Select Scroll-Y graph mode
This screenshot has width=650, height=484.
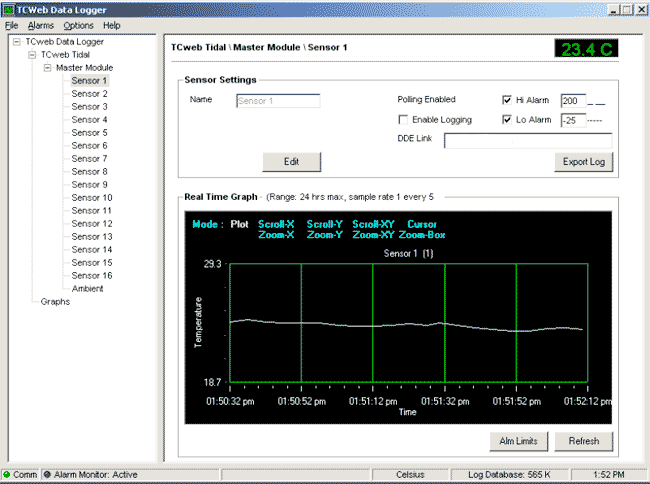tap(325, 224)
